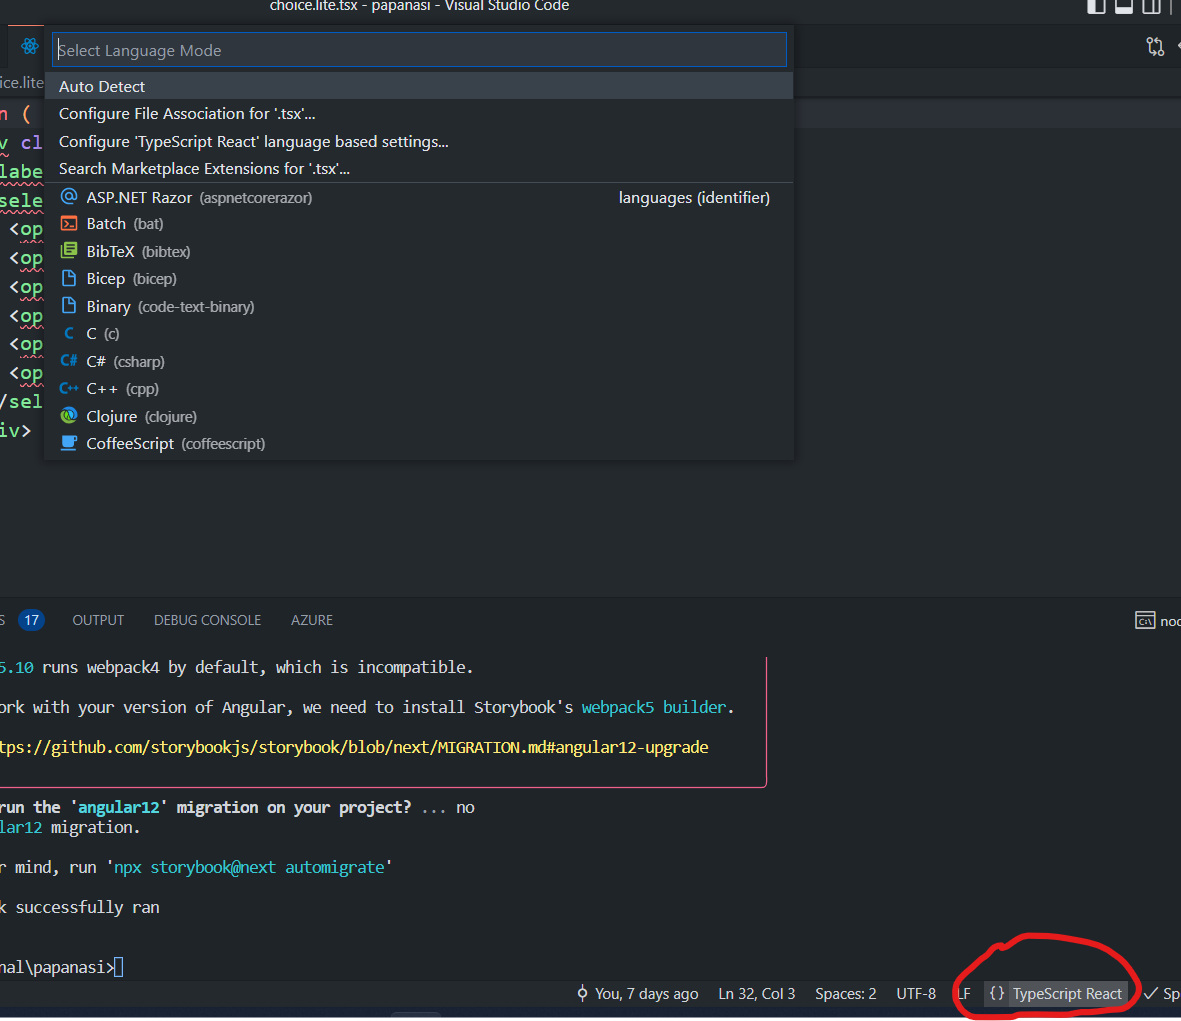Select Configure File Association for '.tsx'
Viewport: 1181px width, 1021px height.
[x=420, y=114]
